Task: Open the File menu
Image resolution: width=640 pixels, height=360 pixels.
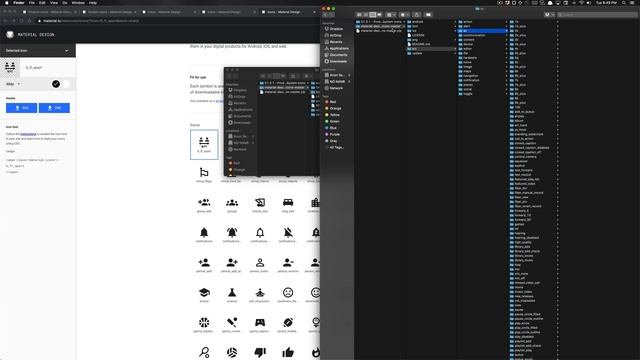Action: point(31,3)
